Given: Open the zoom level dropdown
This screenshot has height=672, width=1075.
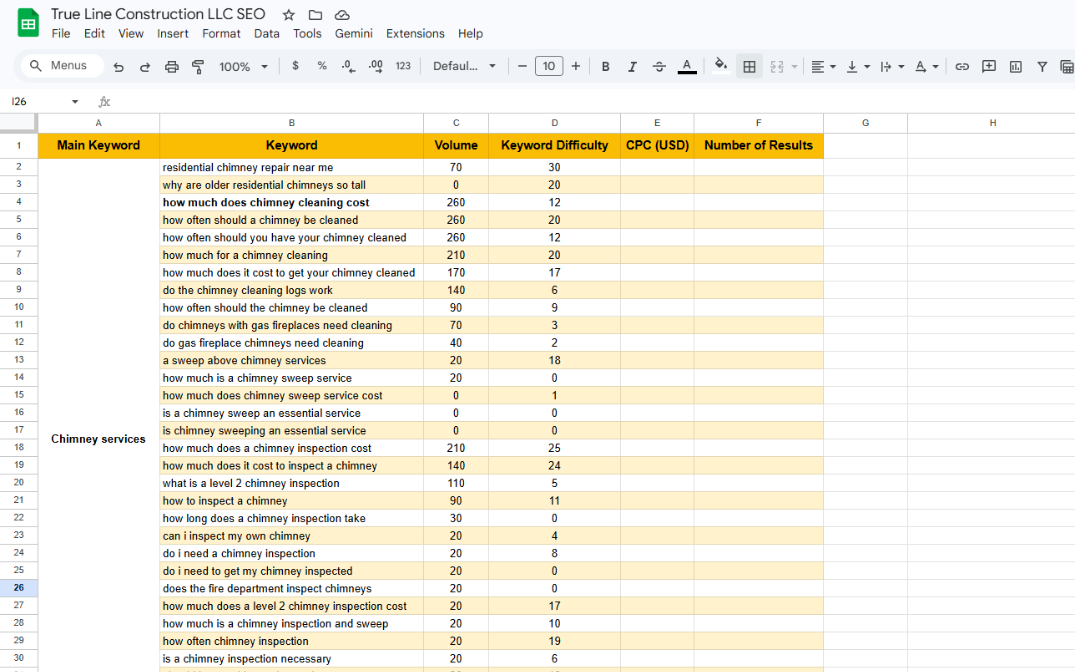Looking at the screenshot, I should pos(244,67).
